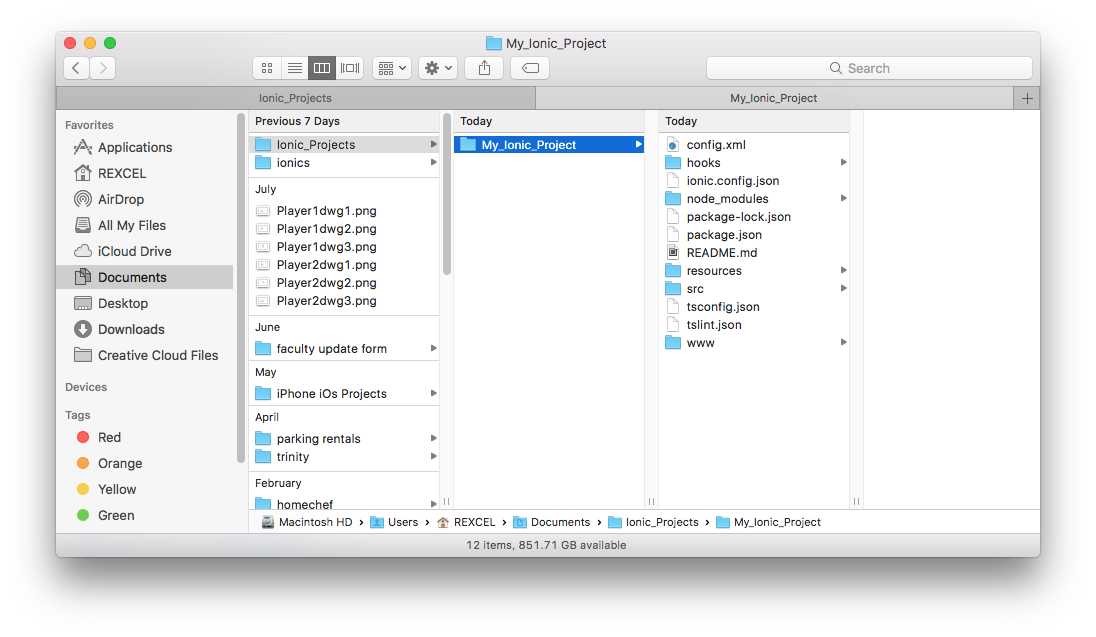Switch to list view in the toolbar
Viewport: 1096px width, 637px height.
click(x=294, y=67)
